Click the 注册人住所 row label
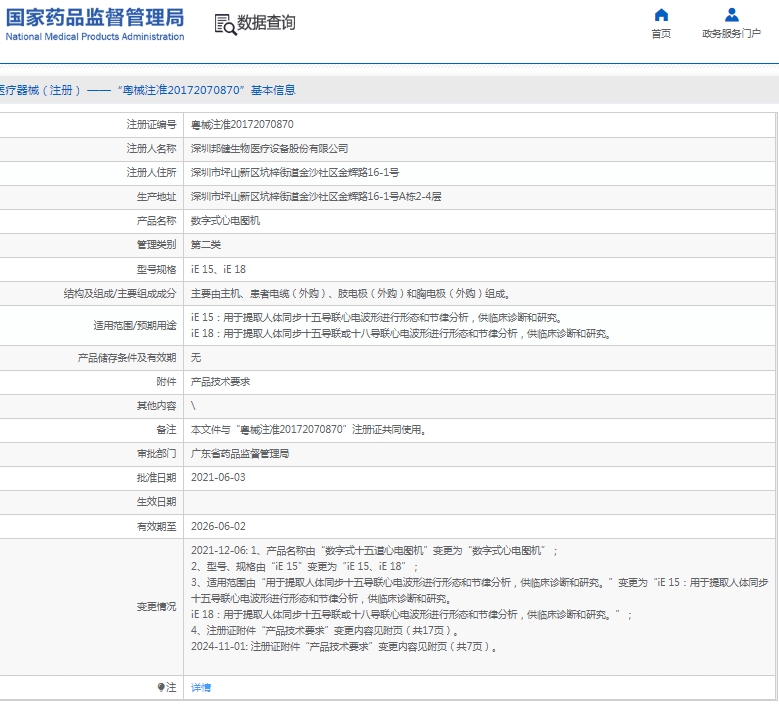This screenshot has width=779, height=705. (151, 172)
